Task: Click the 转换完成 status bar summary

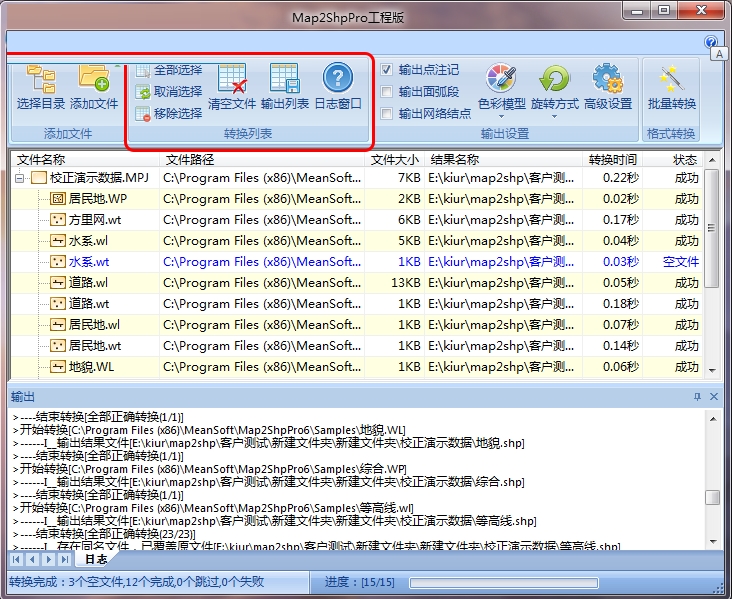Action: tap(137, 583)
